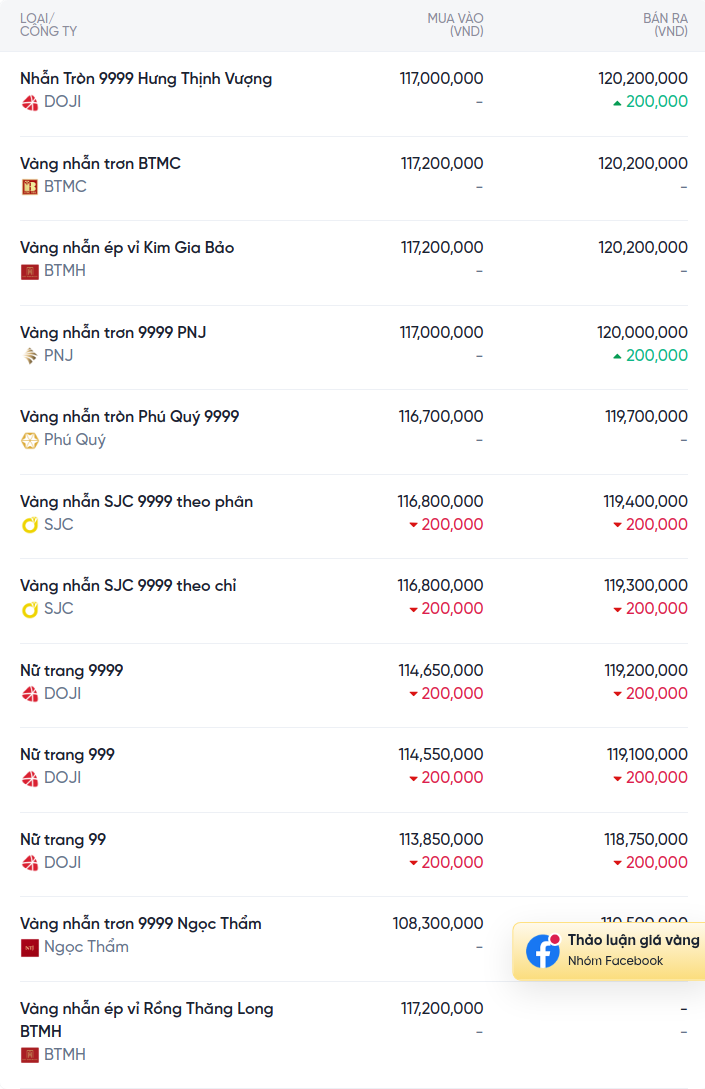Click 'Nữ trang 99' product name
The height and width of the screenshot is (1089, 705).
coord(63,840)
